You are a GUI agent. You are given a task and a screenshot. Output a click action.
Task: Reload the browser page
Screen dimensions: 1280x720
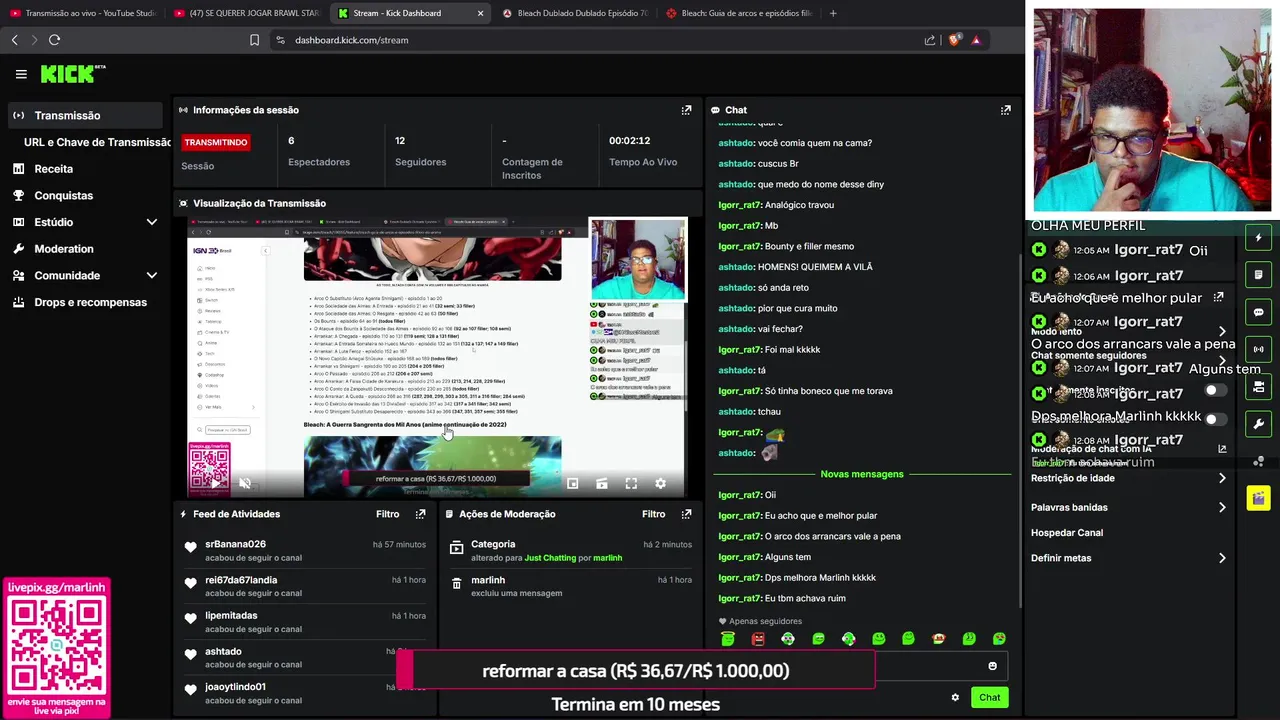[54, 40]
